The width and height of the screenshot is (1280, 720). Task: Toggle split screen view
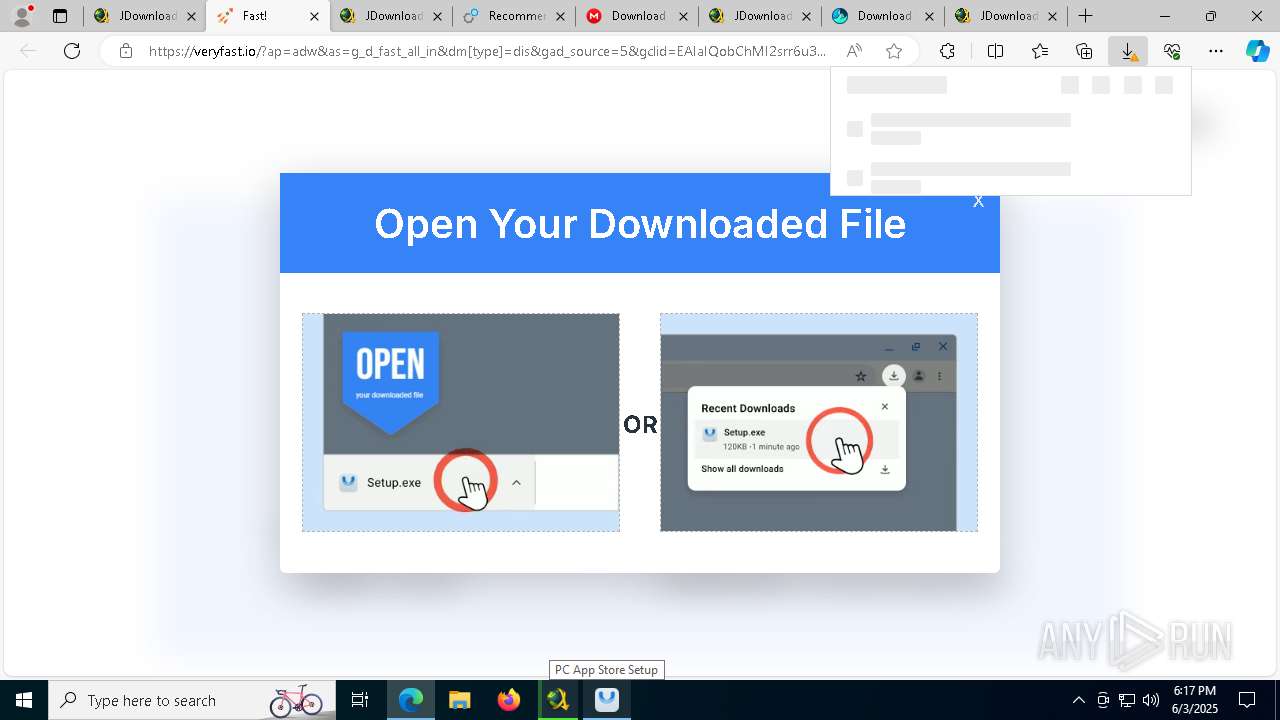click(995, 51)
